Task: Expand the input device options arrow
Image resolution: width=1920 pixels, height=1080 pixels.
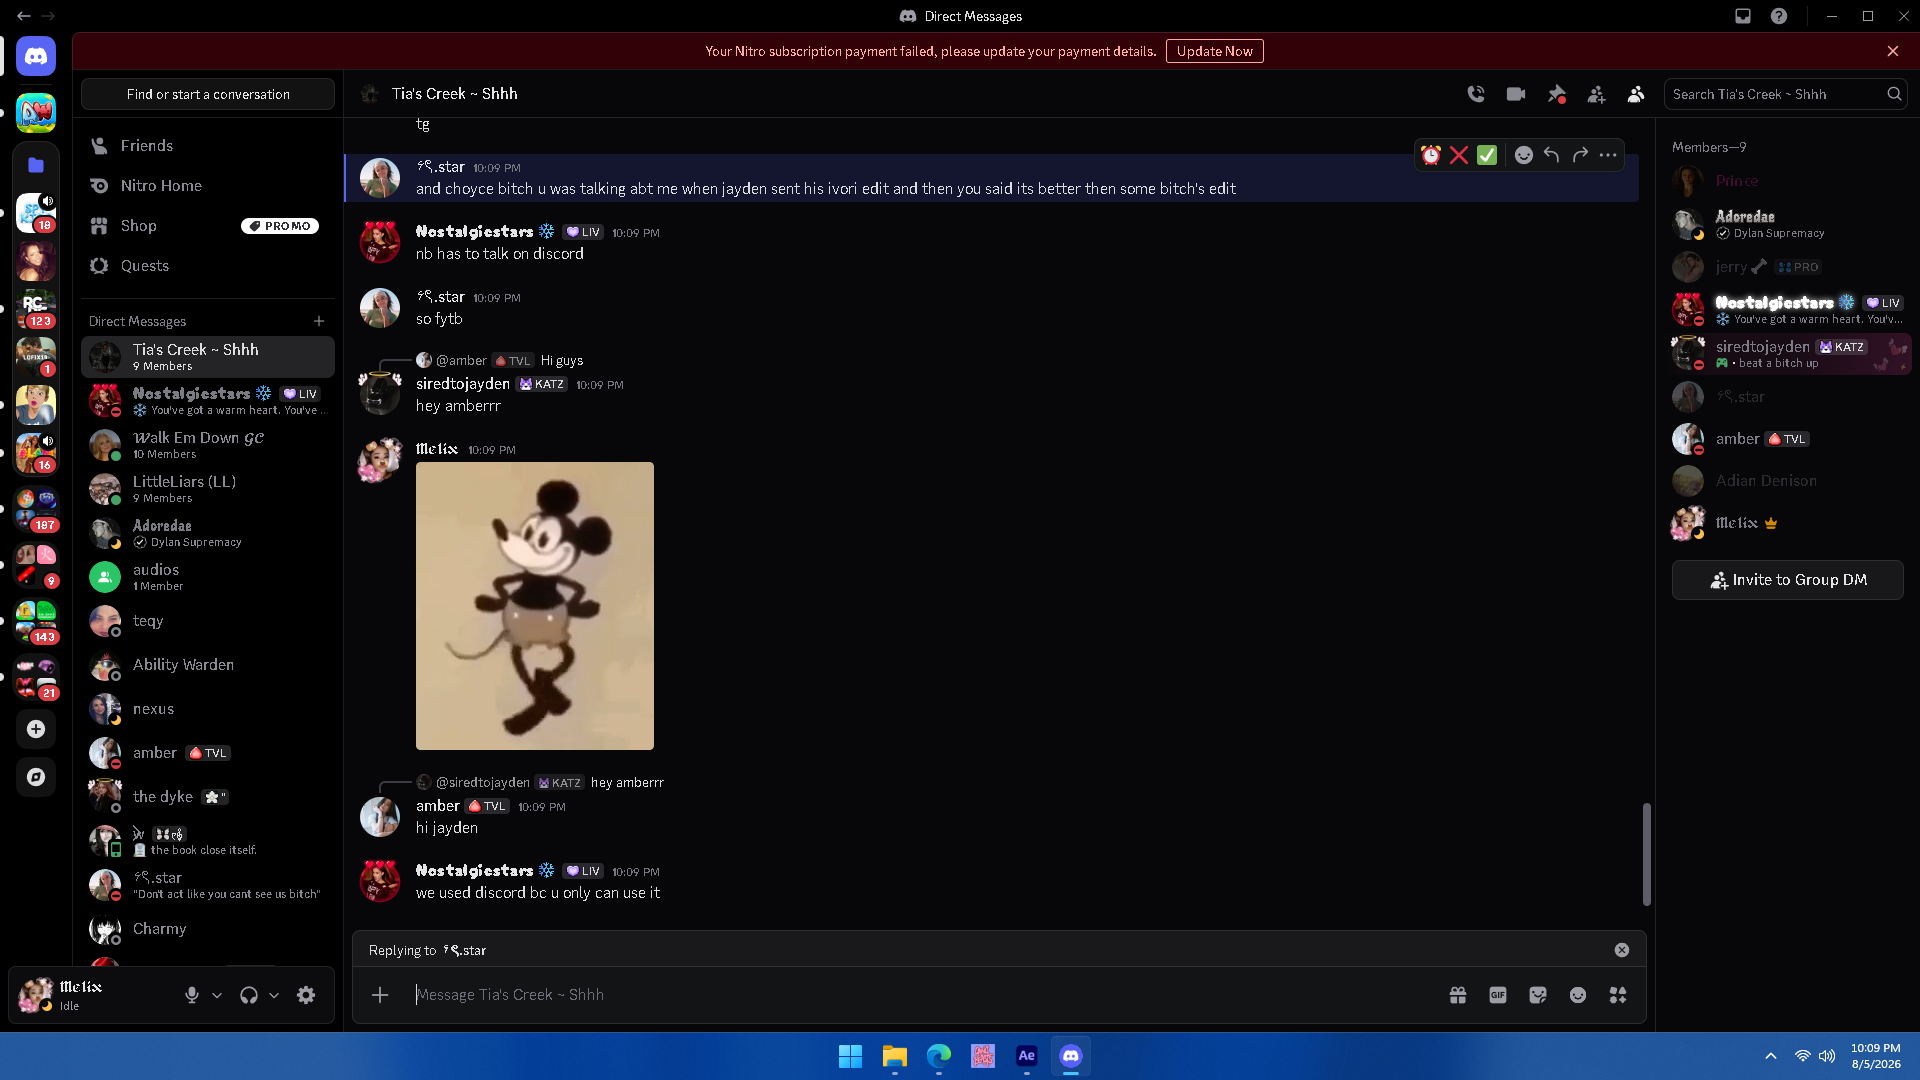Action: click(x=217, y=995)
